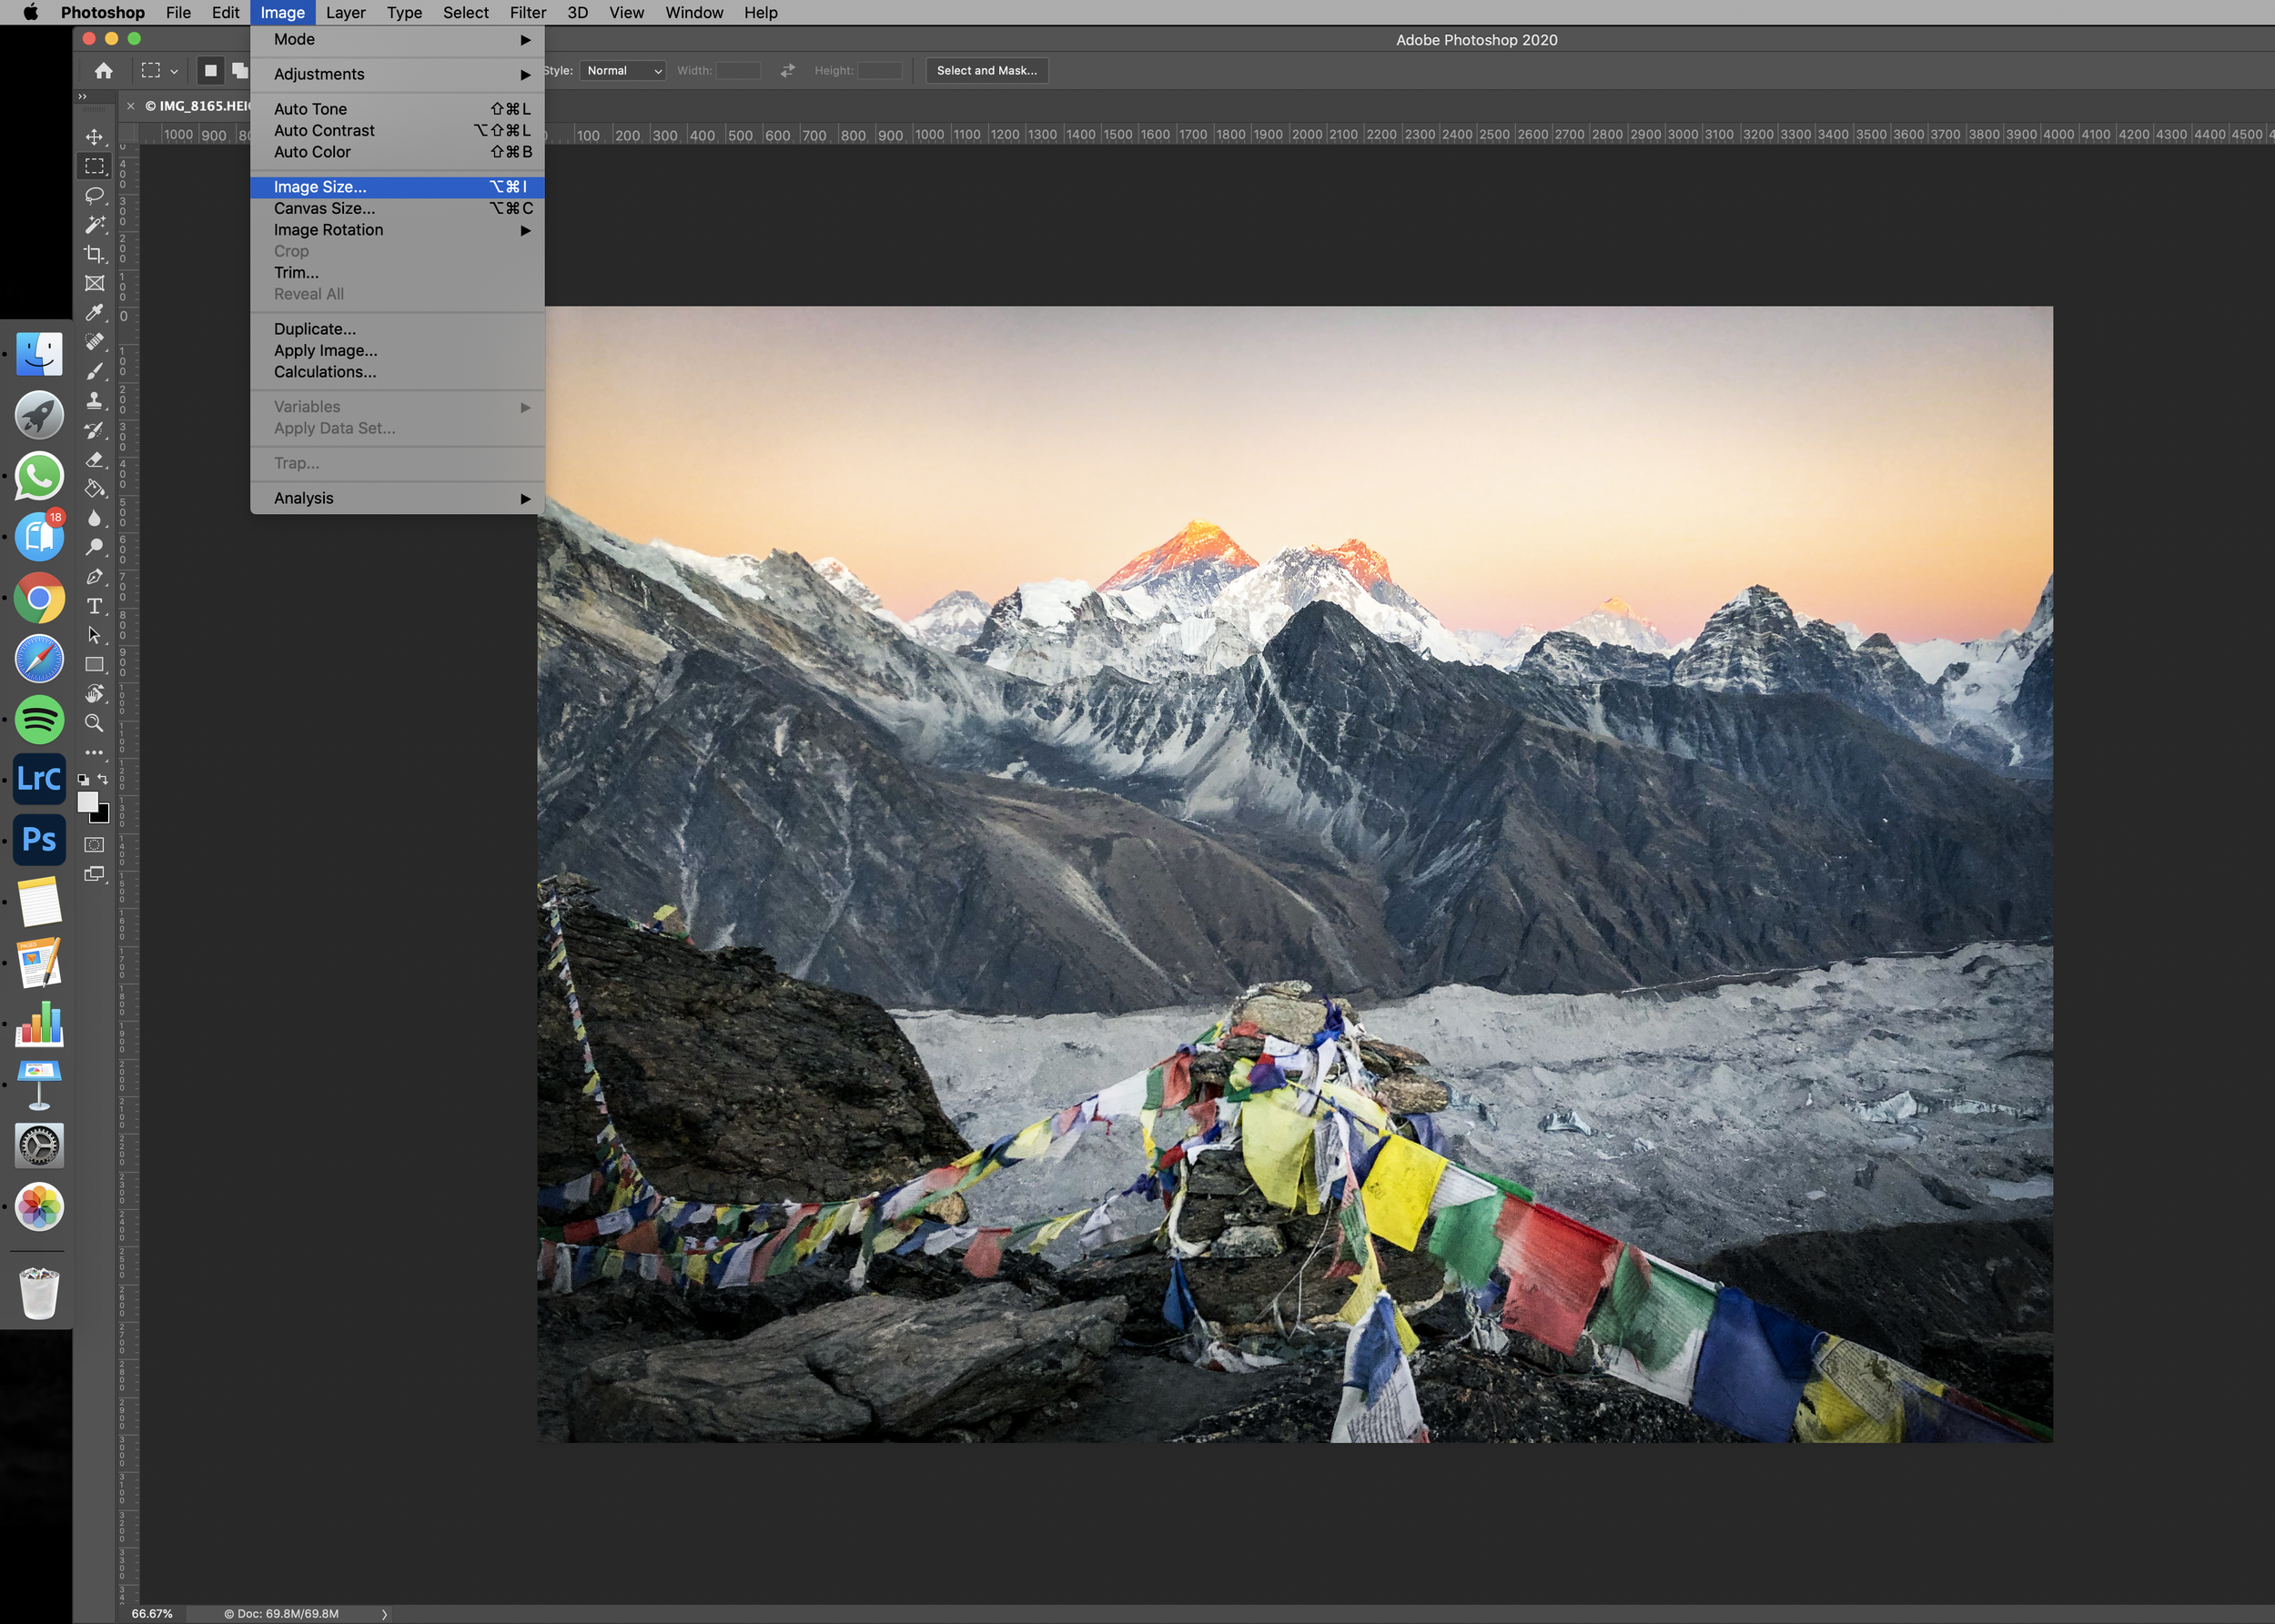Click the zoom level 66.67% field

152,1614
